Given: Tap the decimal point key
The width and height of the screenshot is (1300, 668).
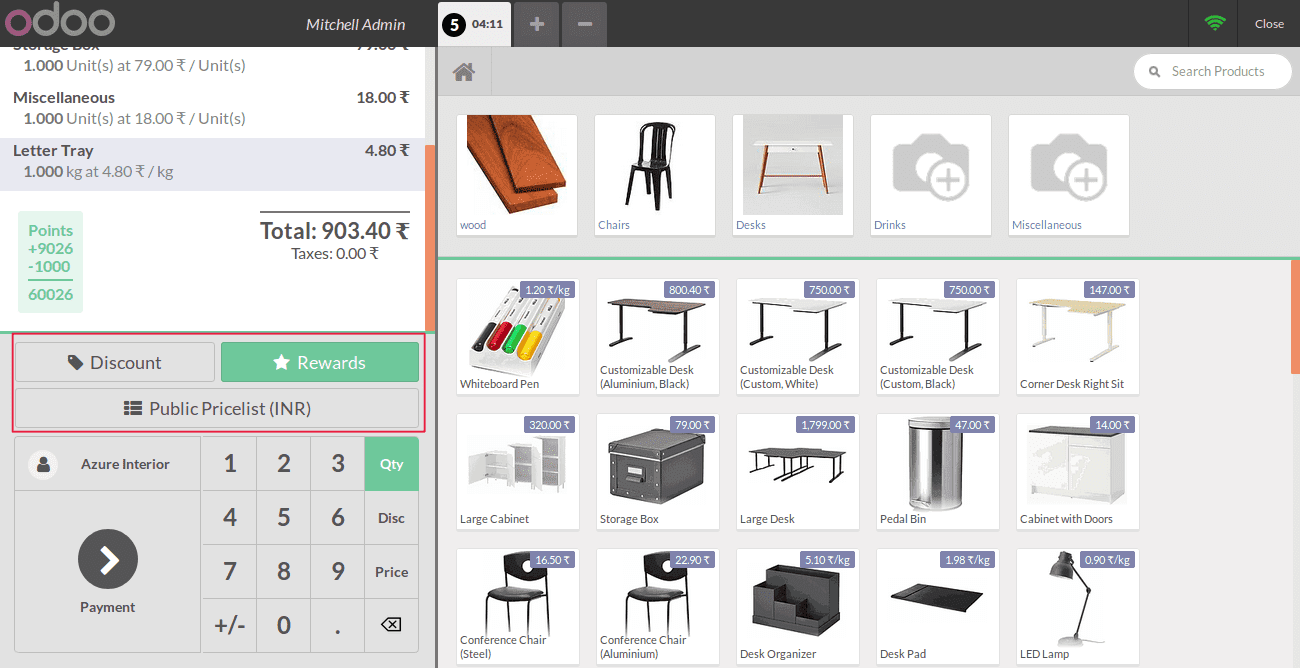Looking at the screenshot, I should click(338, 626).
